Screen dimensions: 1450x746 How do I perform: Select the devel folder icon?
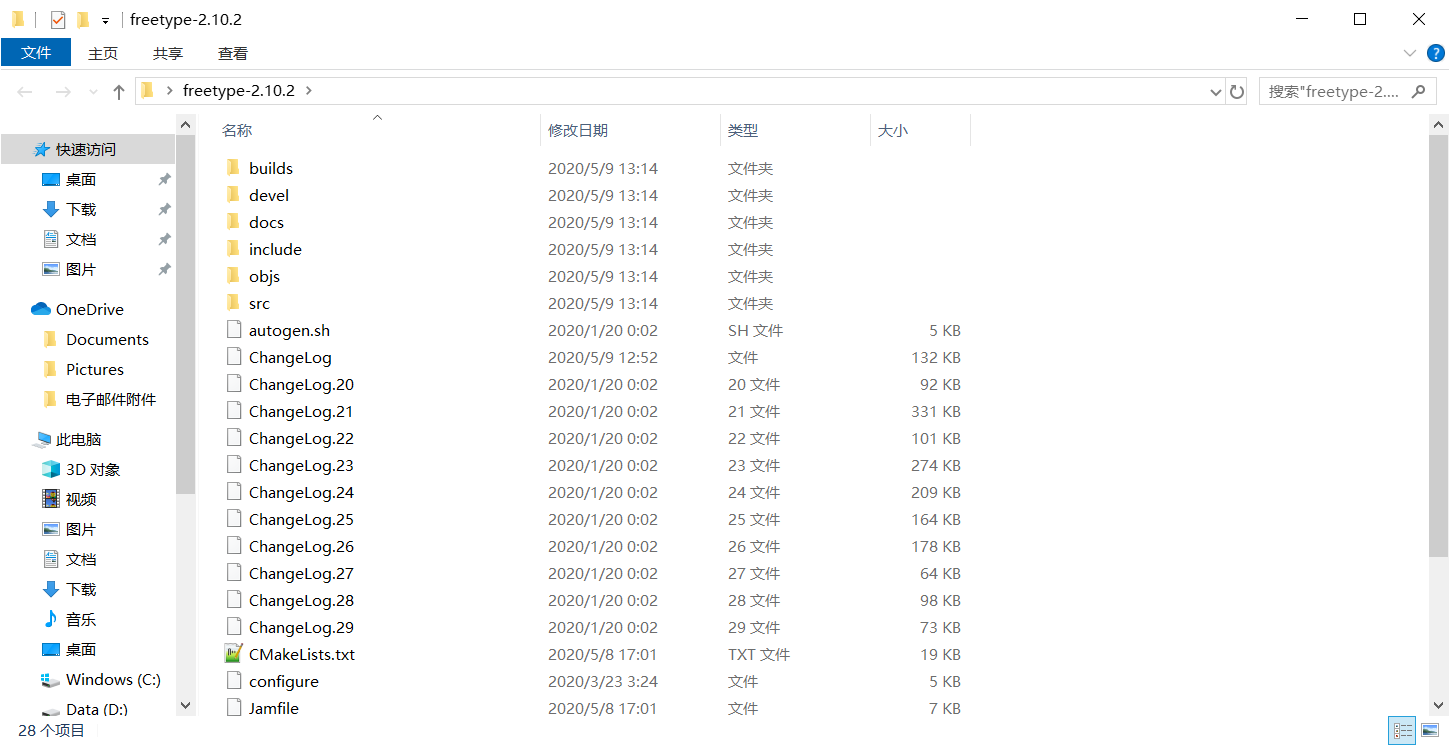tap(233, 195)
